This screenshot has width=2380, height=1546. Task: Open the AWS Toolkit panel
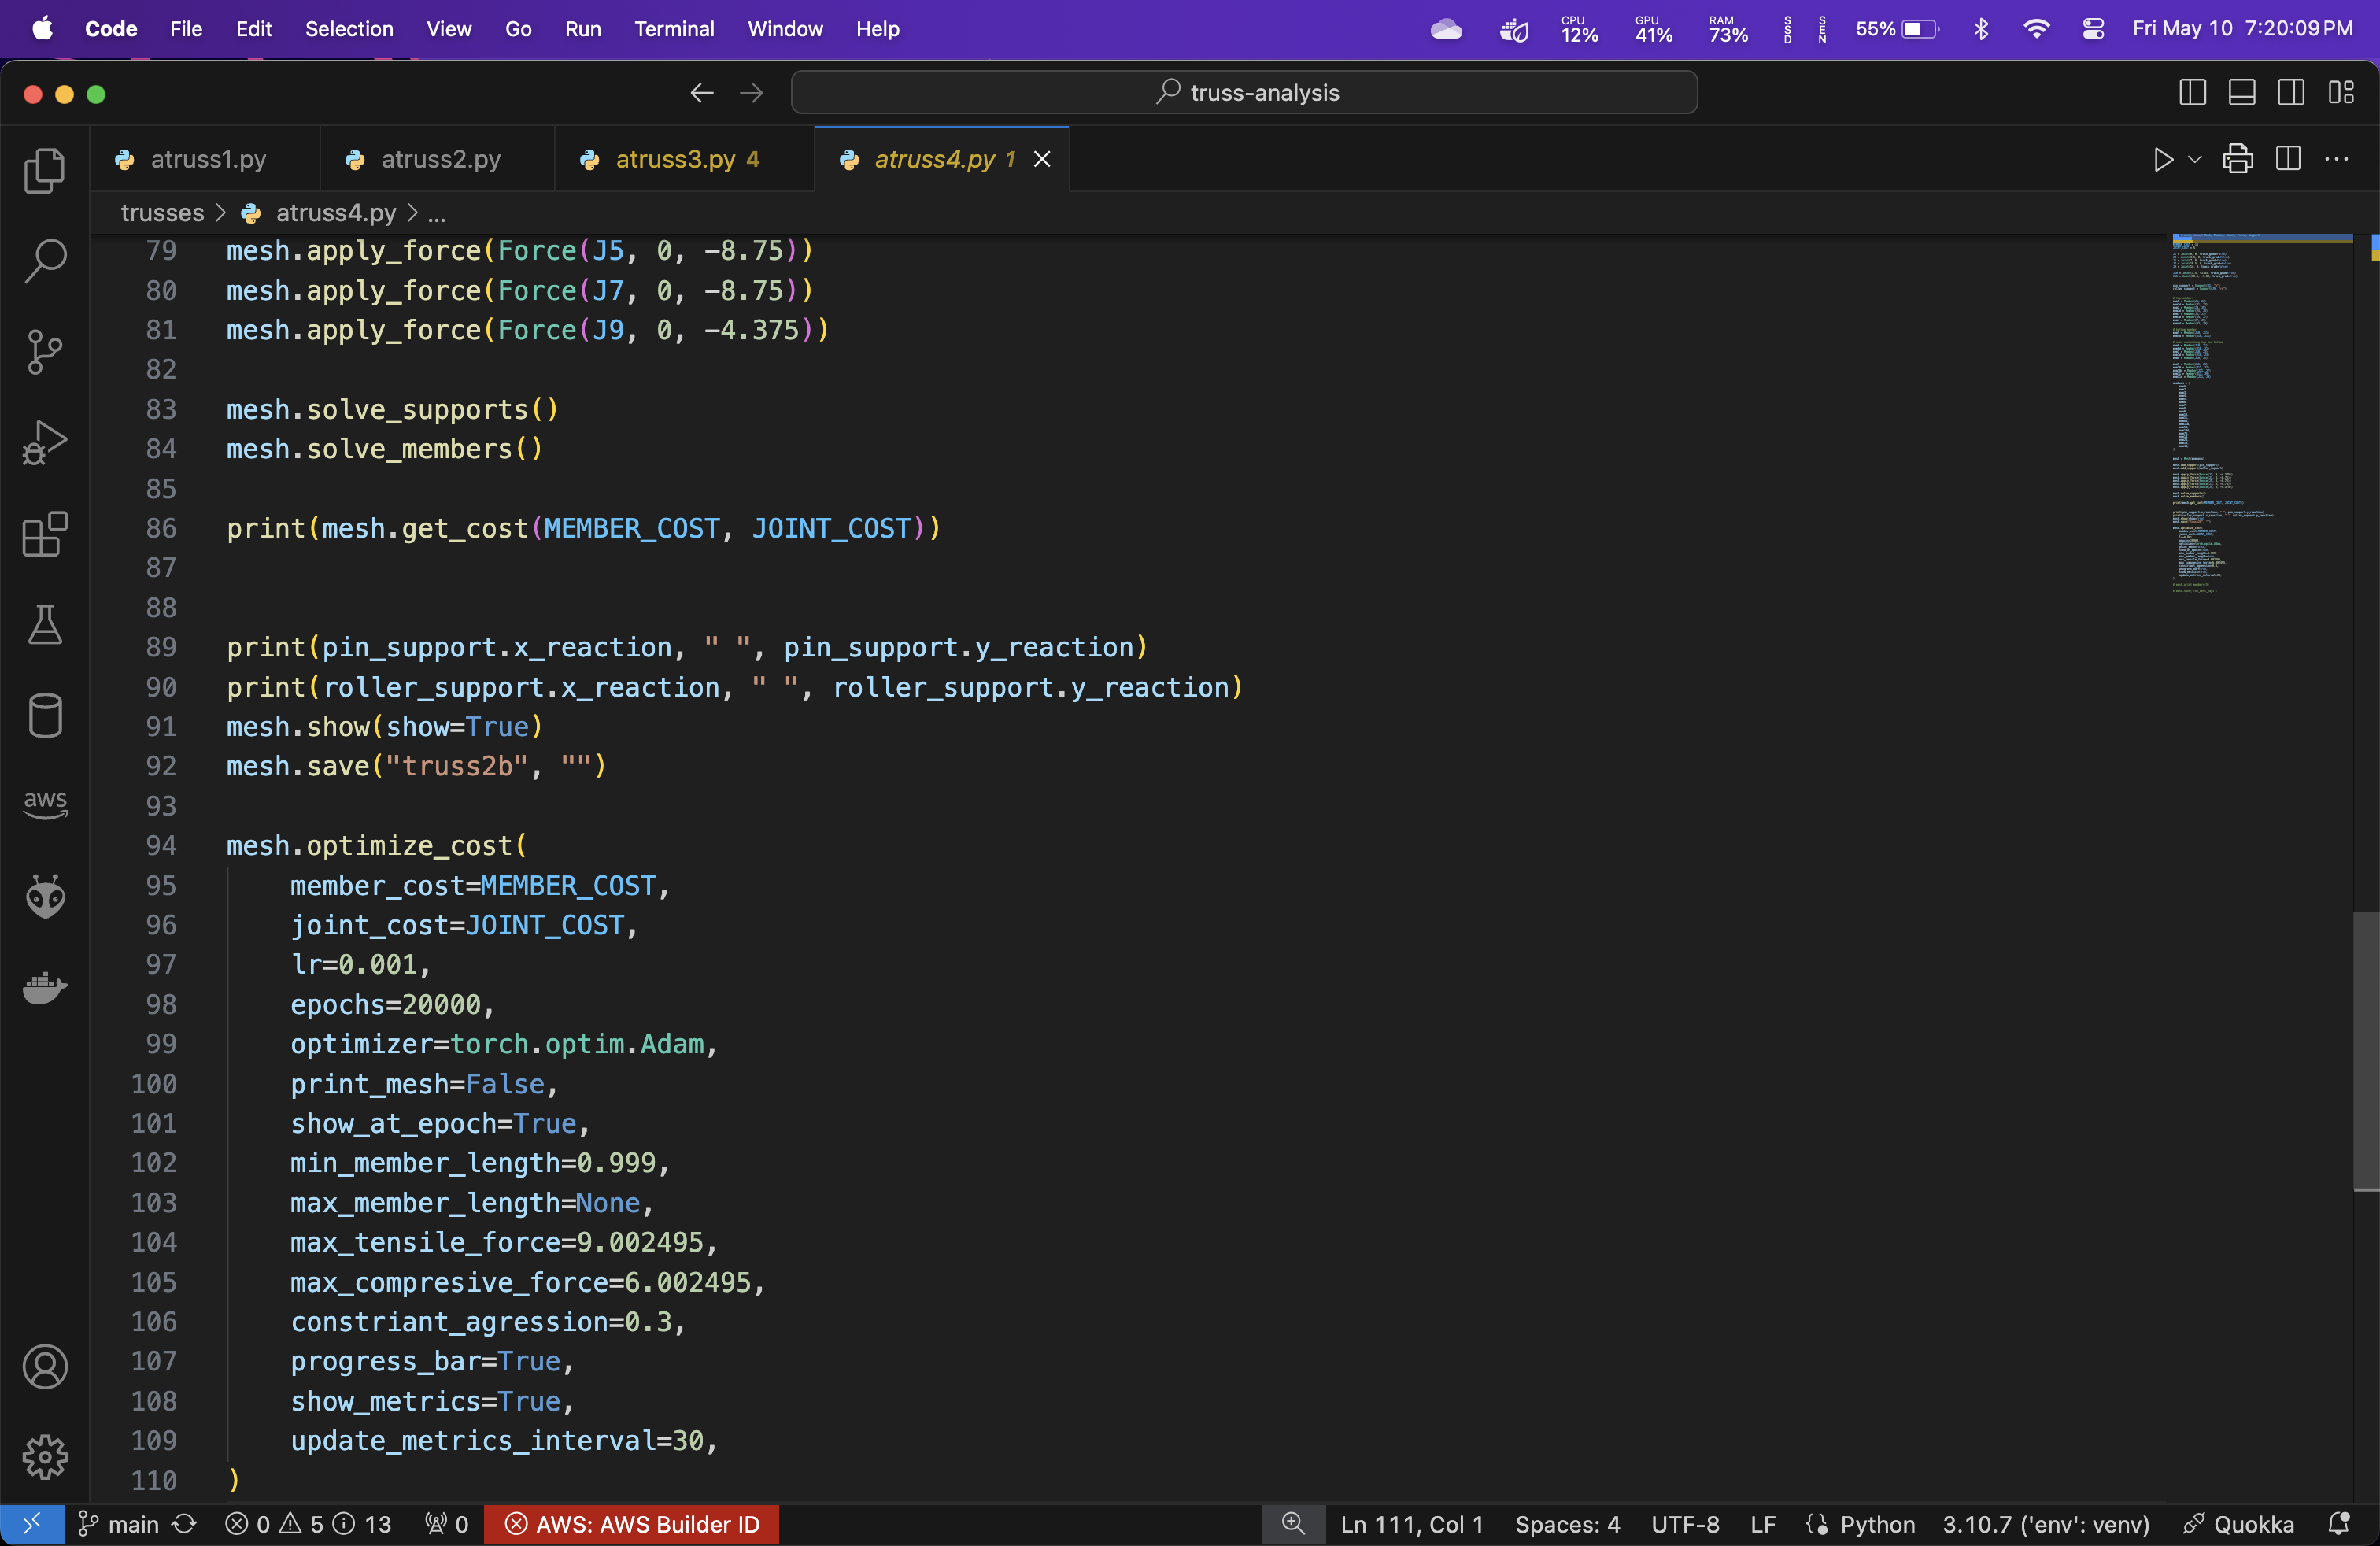(45, 805)
